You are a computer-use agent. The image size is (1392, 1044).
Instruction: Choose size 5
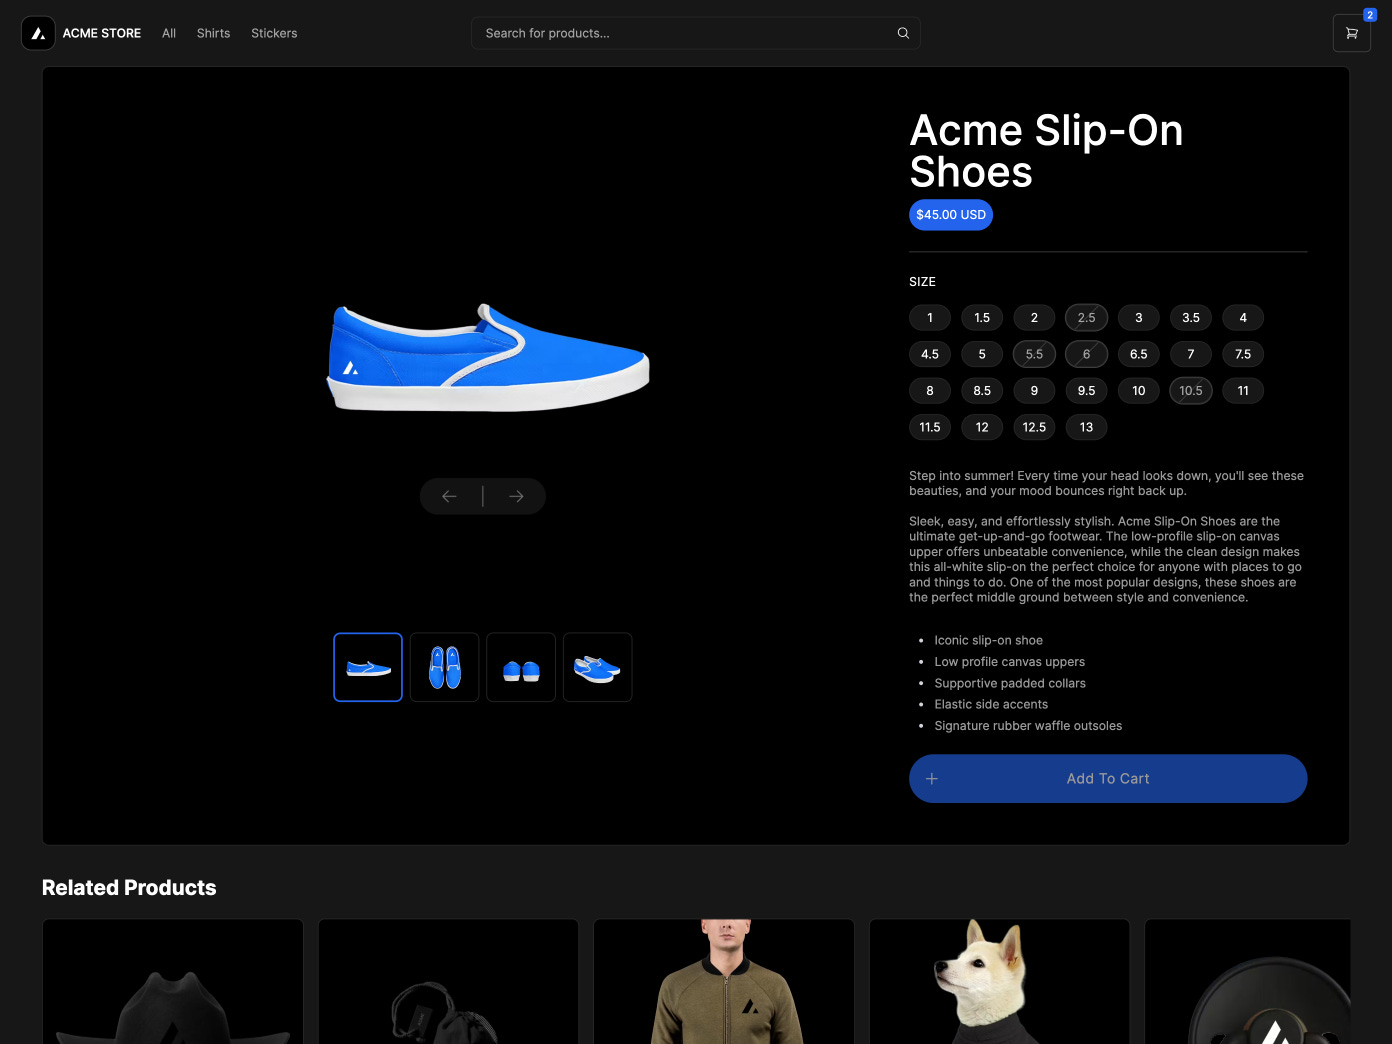point(982,354)
